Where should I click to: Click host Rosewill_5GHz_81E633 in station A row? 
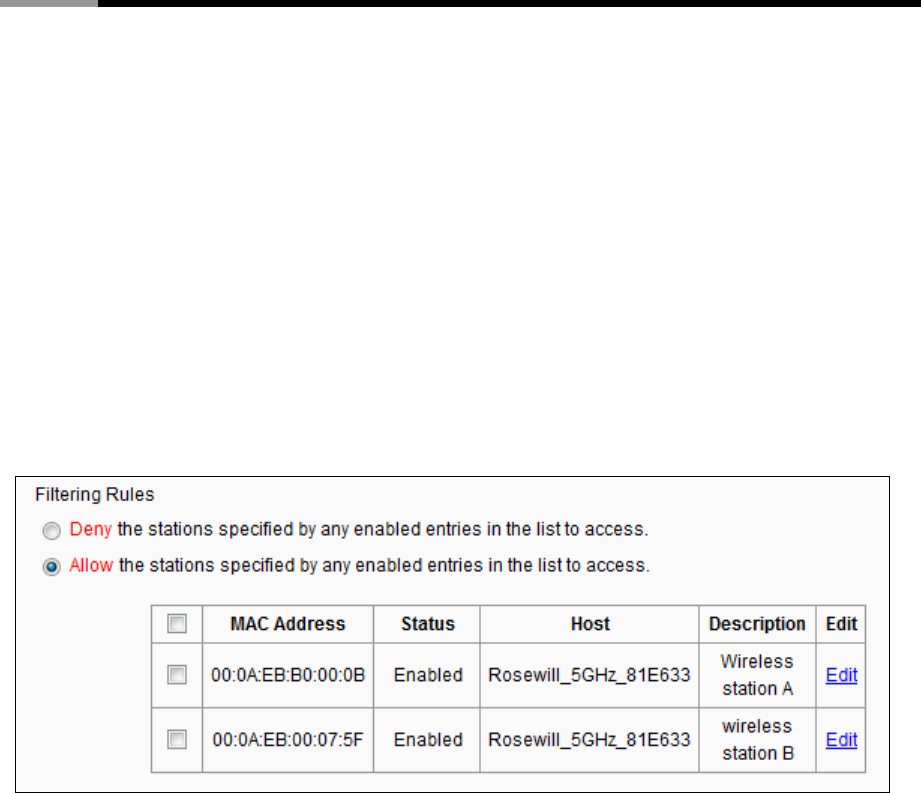pos(589,676)
